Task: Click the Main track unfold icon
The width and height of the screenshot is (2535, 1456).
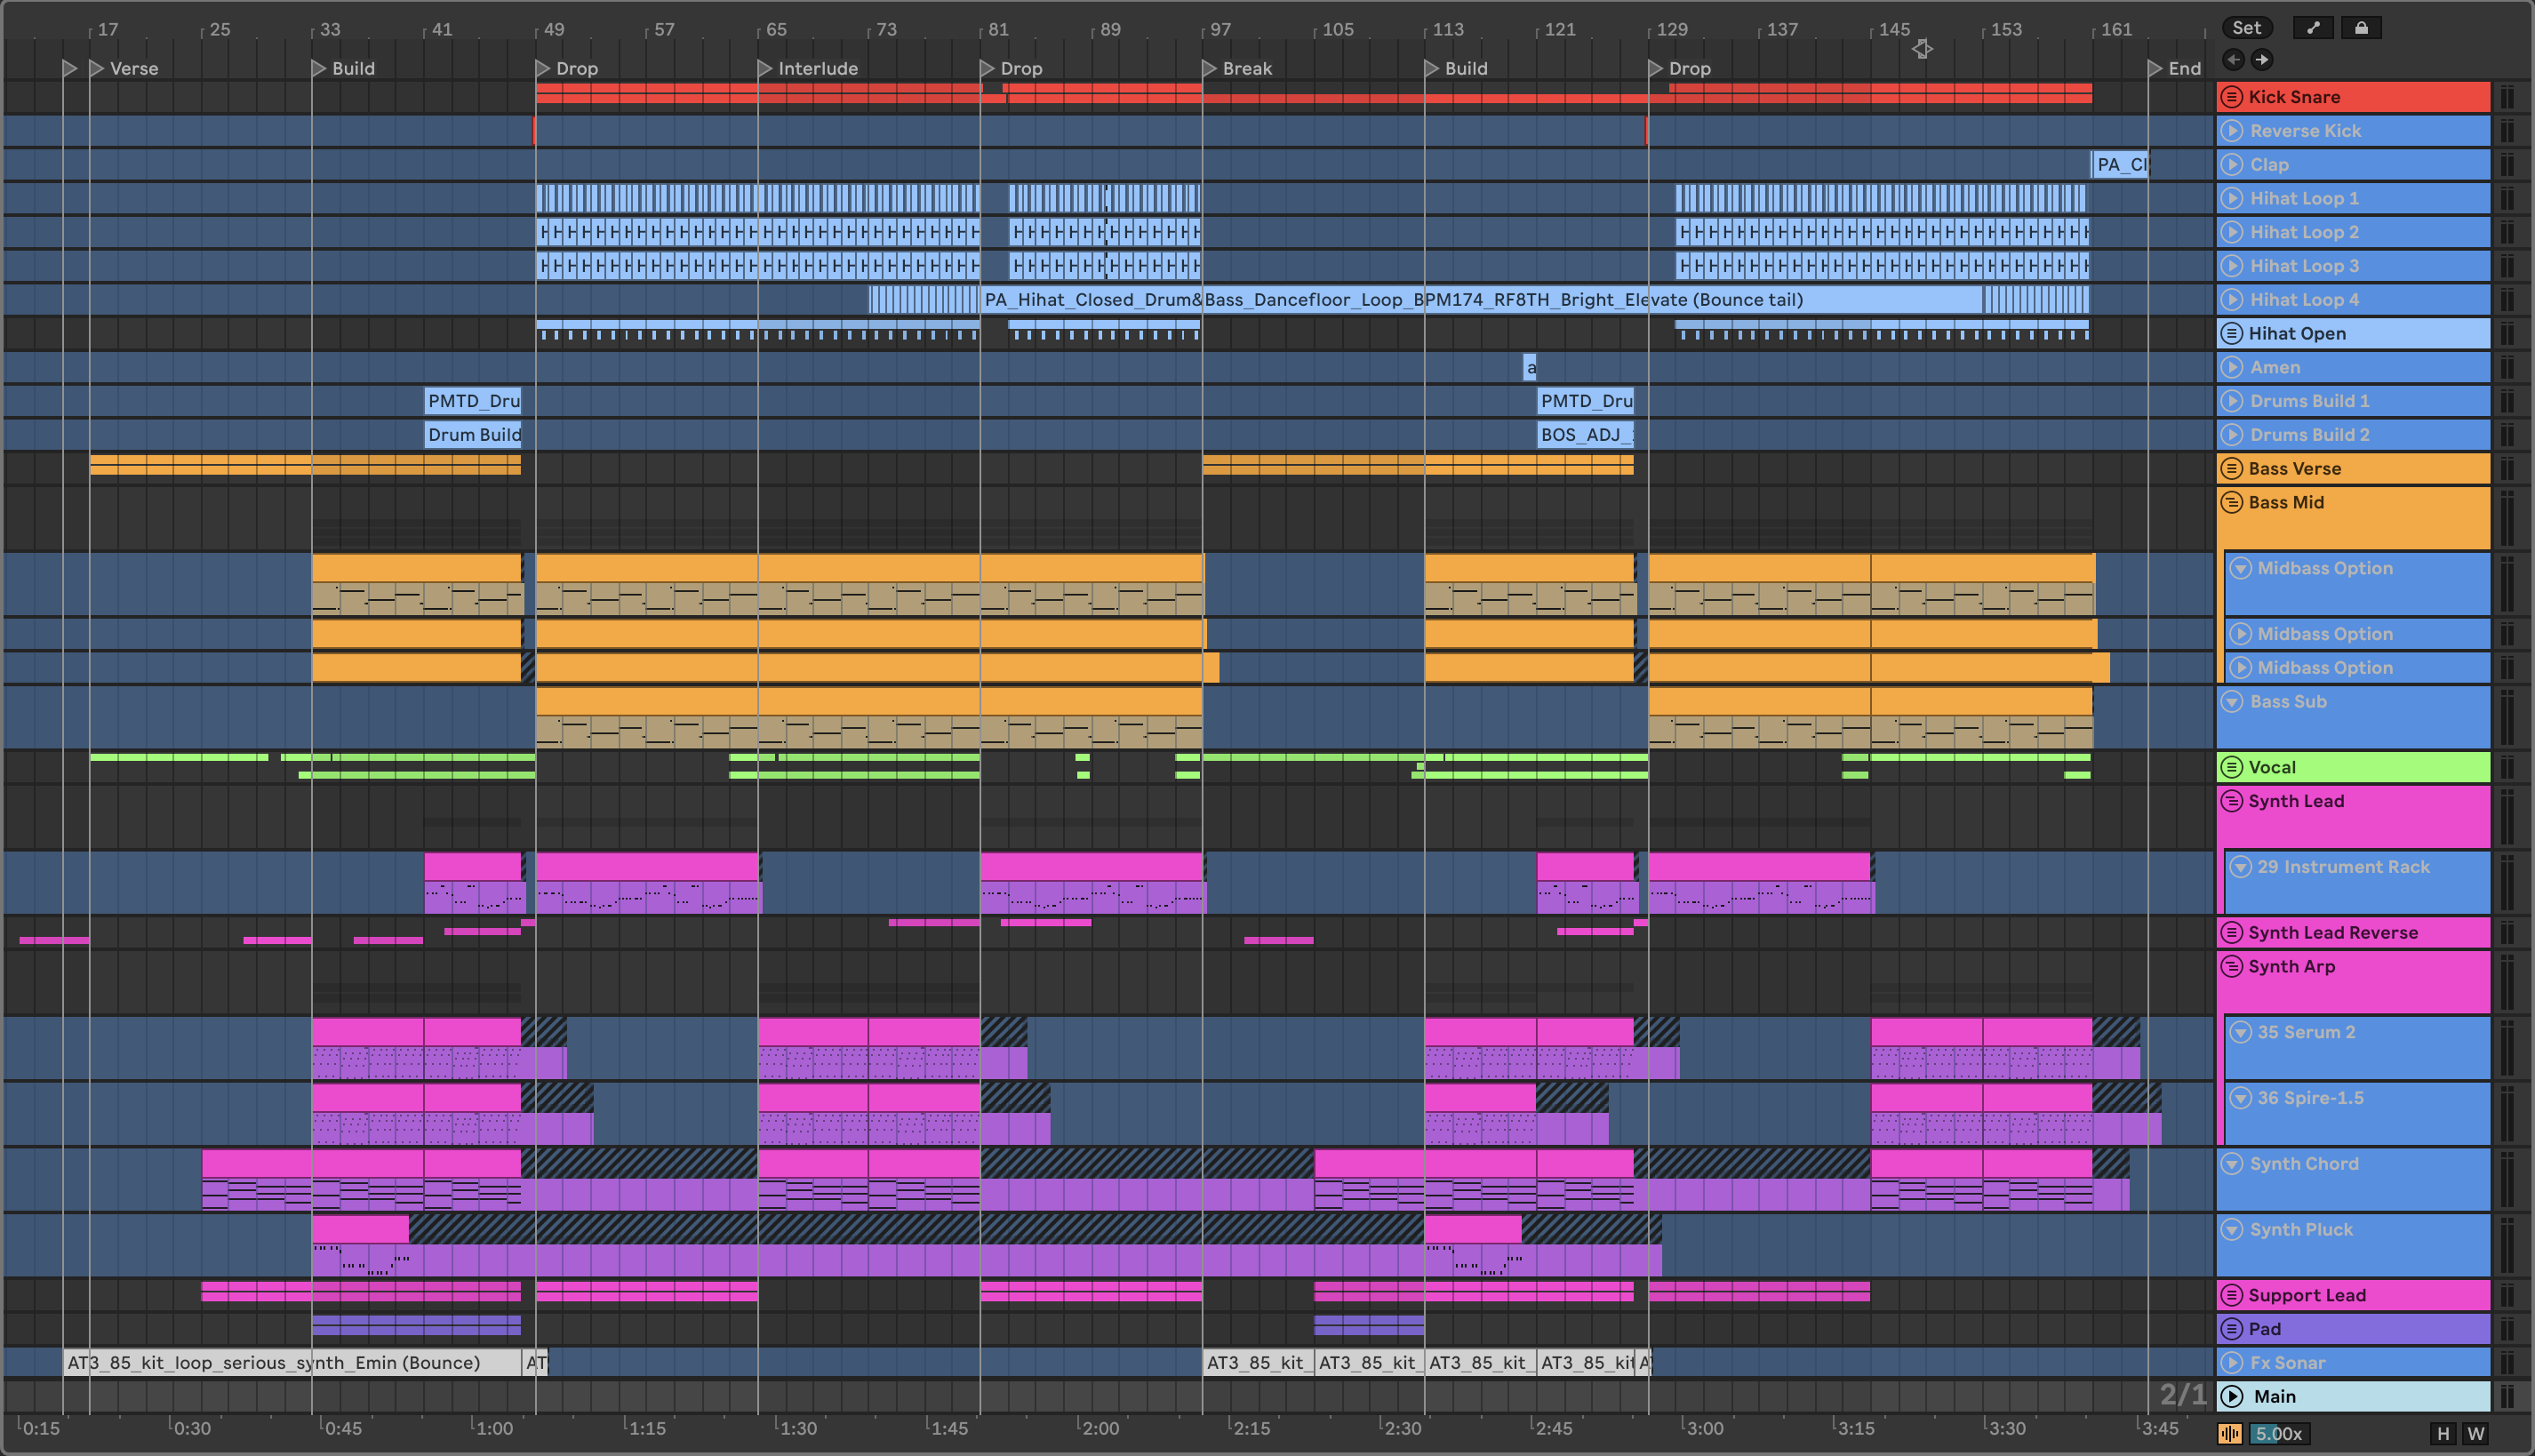Action: tap(2232, 1396)
